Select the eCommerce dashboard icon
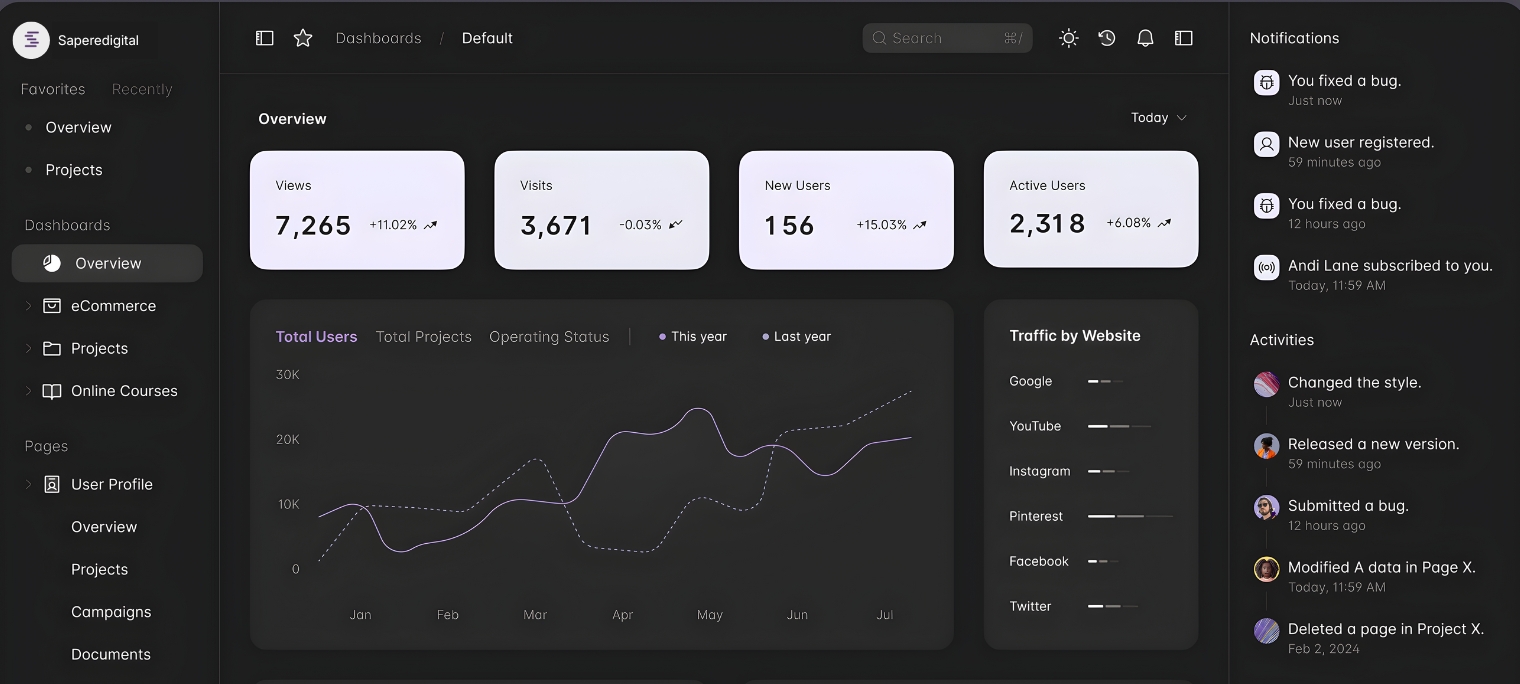The height and width of the screenshot is (684, 1520). click(51, 306)
